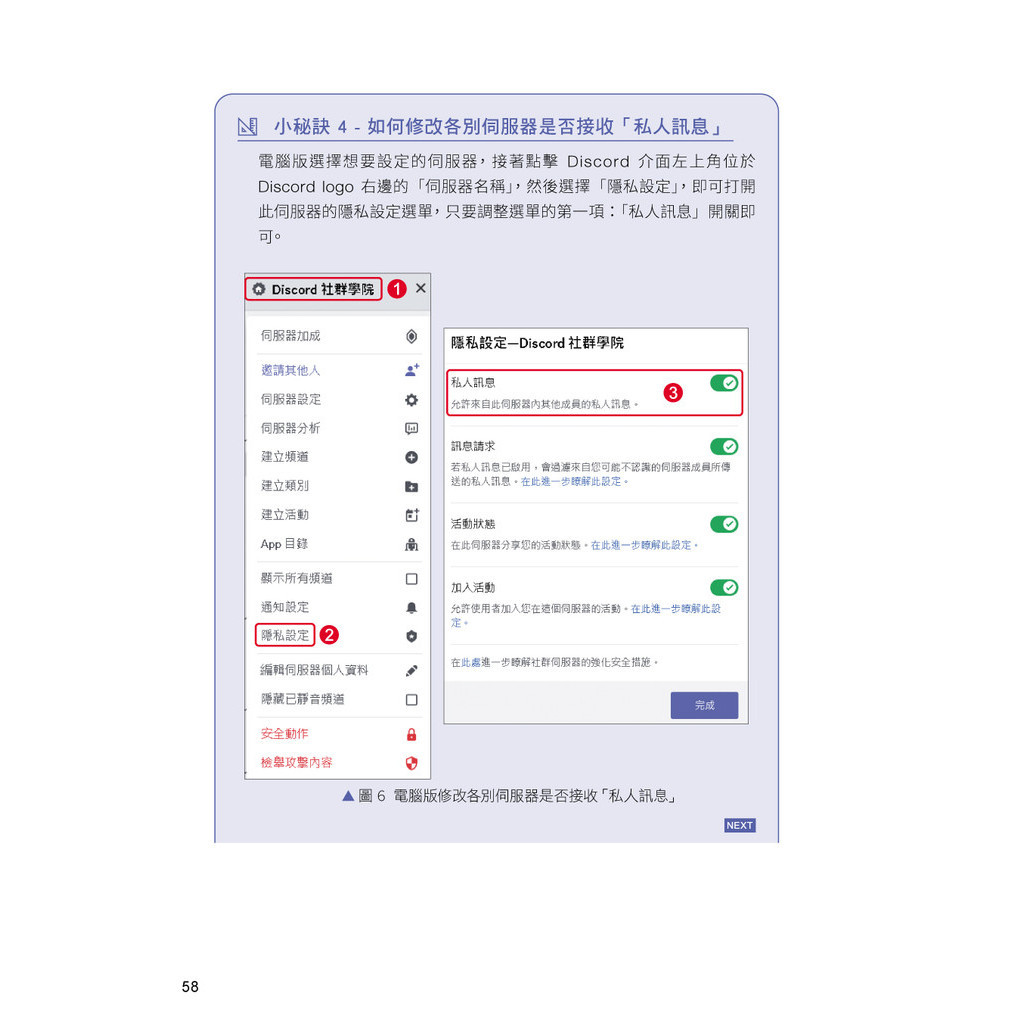Toggle the 私人訊息 switch
The width and height of the screenshot is (1024, 1024).
(724, 383)
